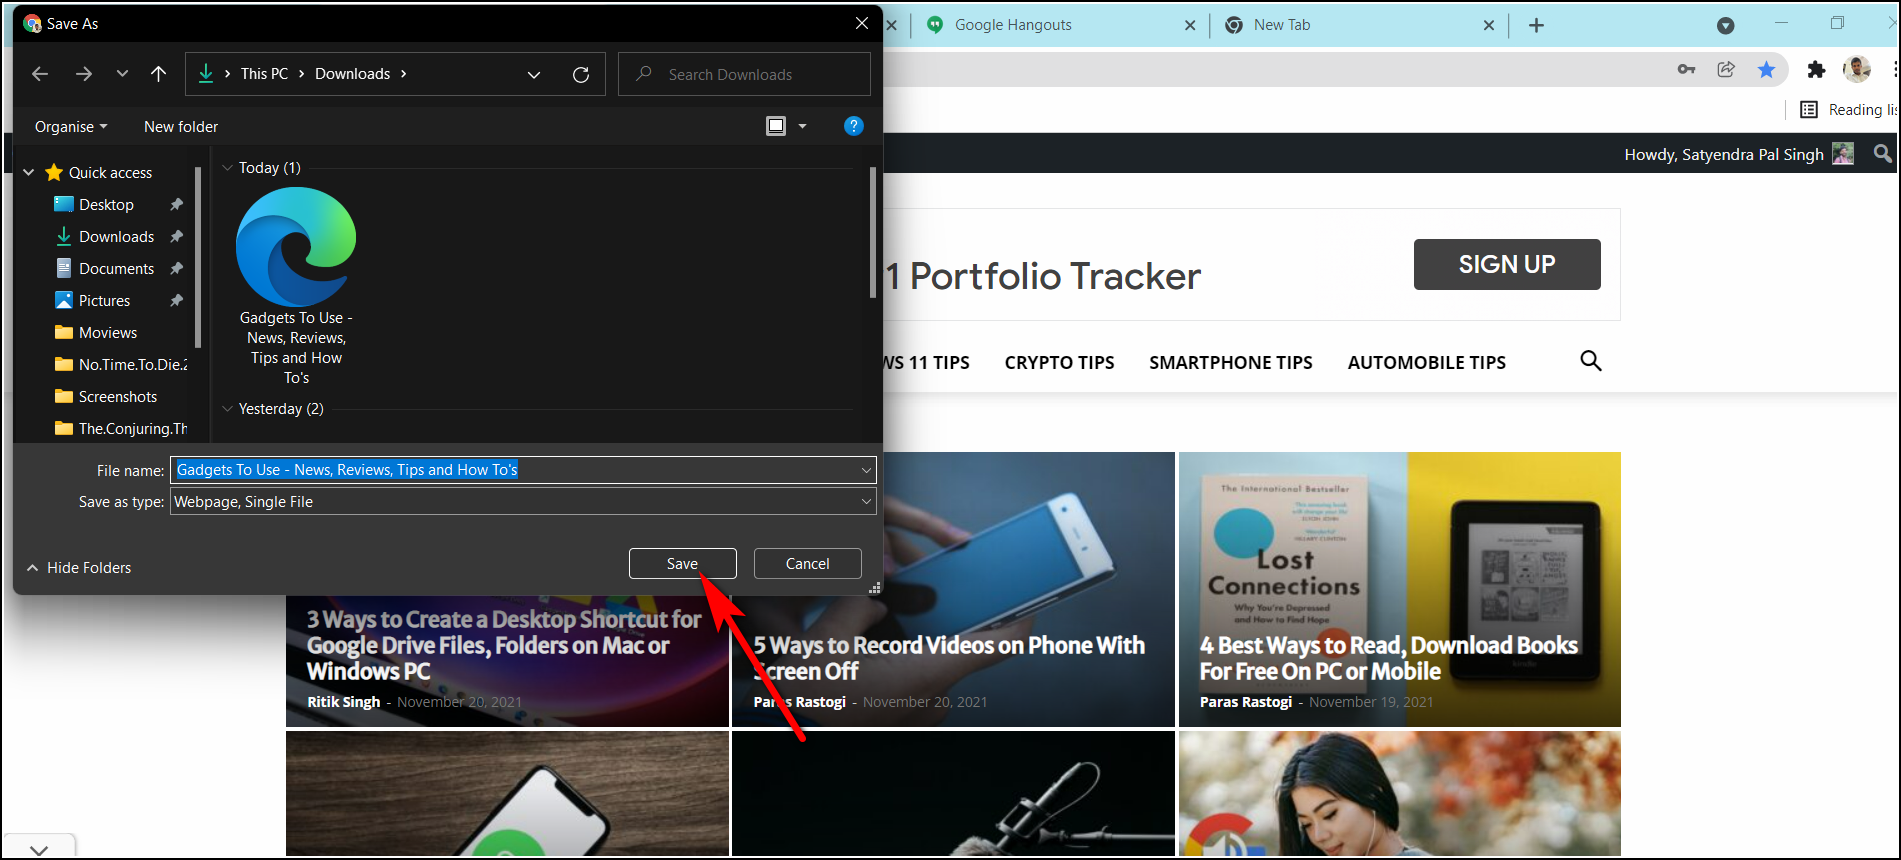Click Hide Folders toggle
The height and width of the screenshot is (860, 1901).
79,568
